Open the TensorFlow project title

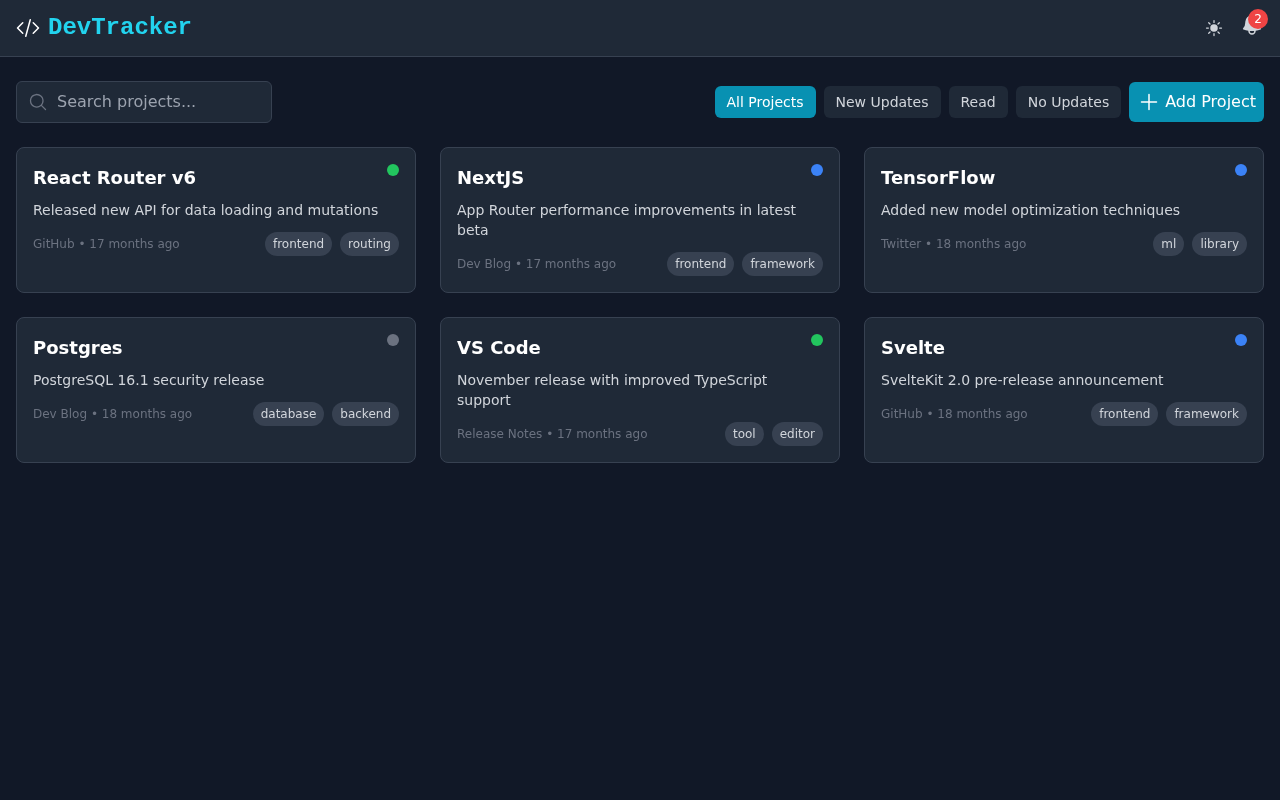938,178
